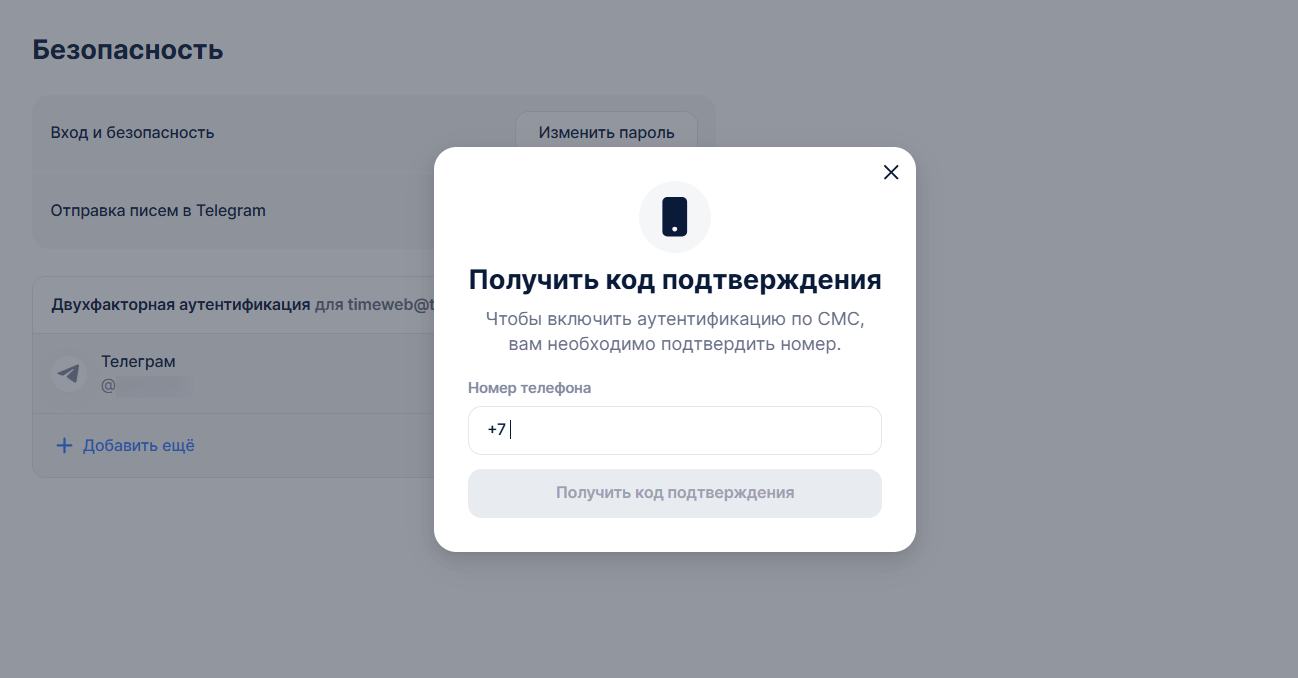This screenshot has height=678, width=1298.
Task: Click the Телеграм method label
Action: [138, 361]
